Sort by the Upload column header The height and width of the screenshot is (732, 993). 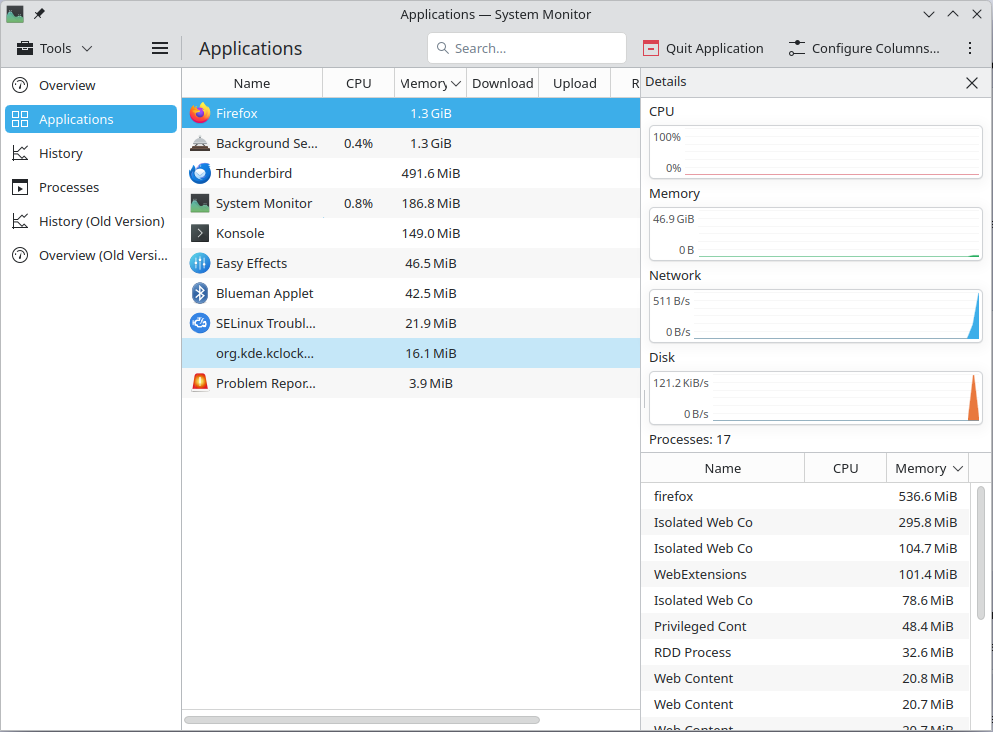click(574, 84)
